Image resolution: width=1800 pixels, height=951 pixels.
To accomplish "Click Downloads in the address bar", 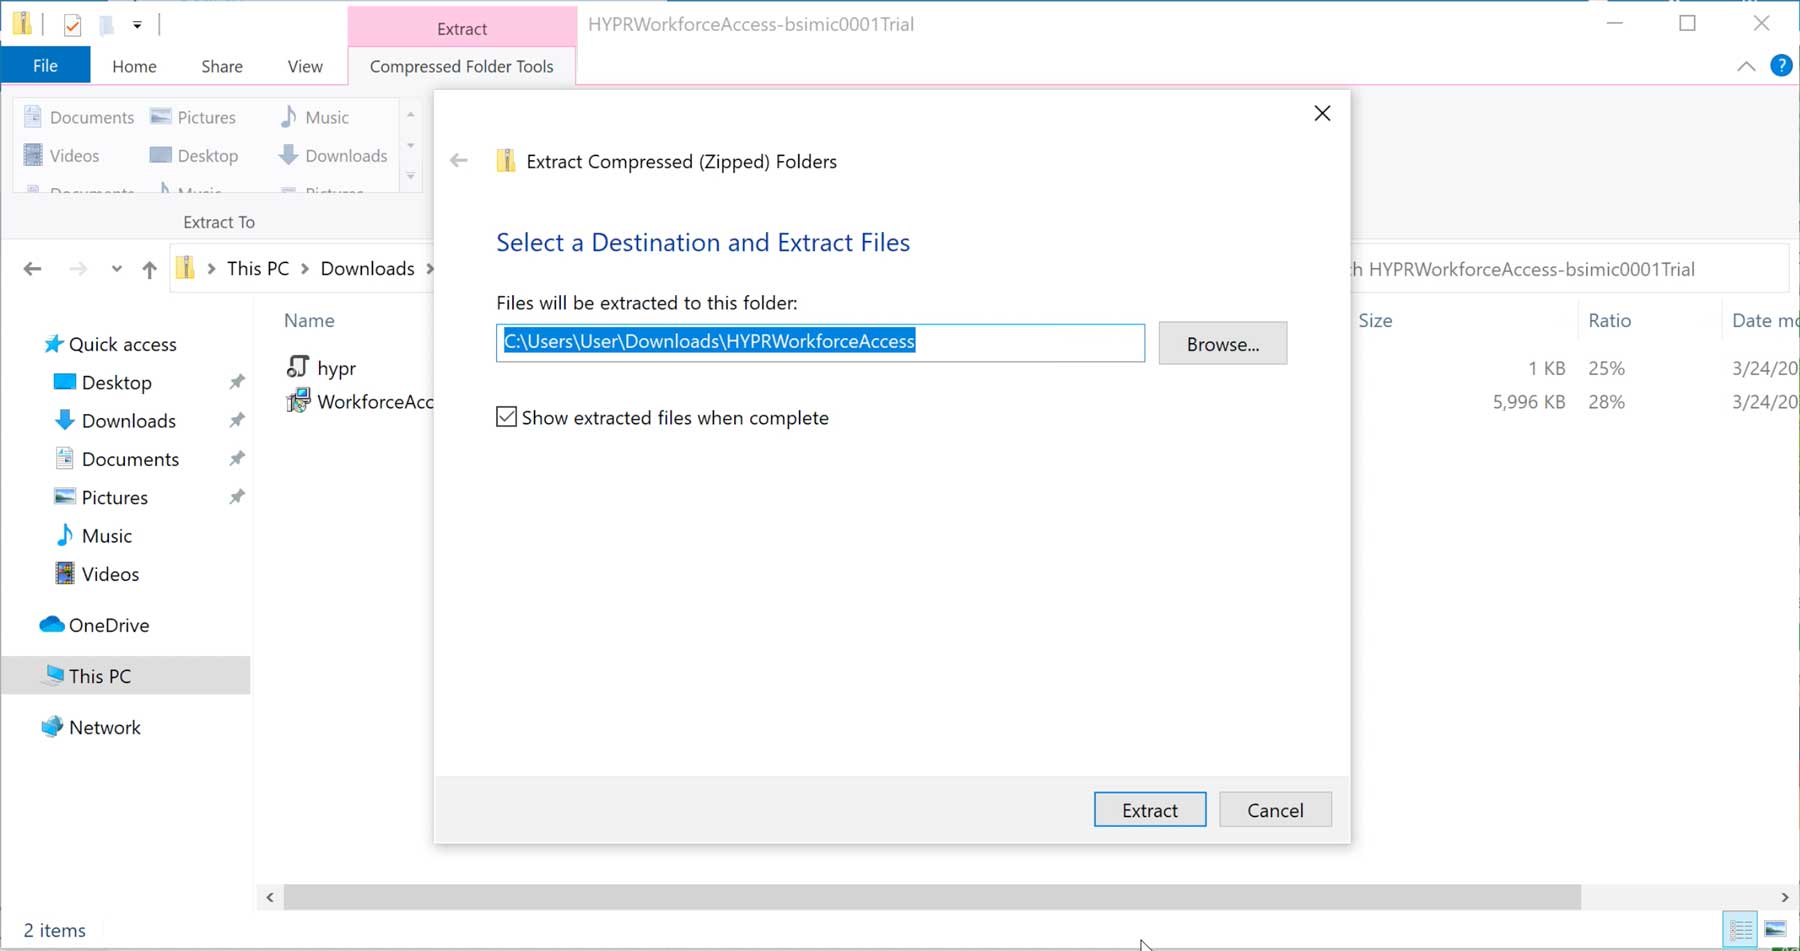I will [367, 269].
